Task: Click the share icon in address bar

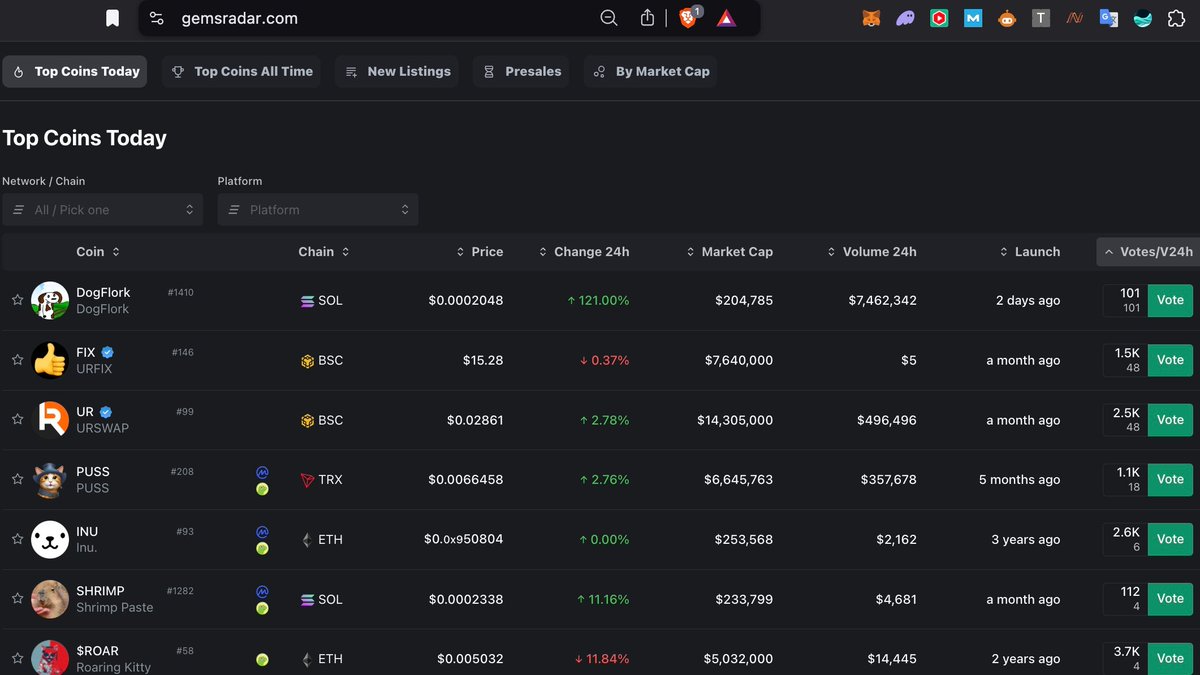Action: [647, 18]
